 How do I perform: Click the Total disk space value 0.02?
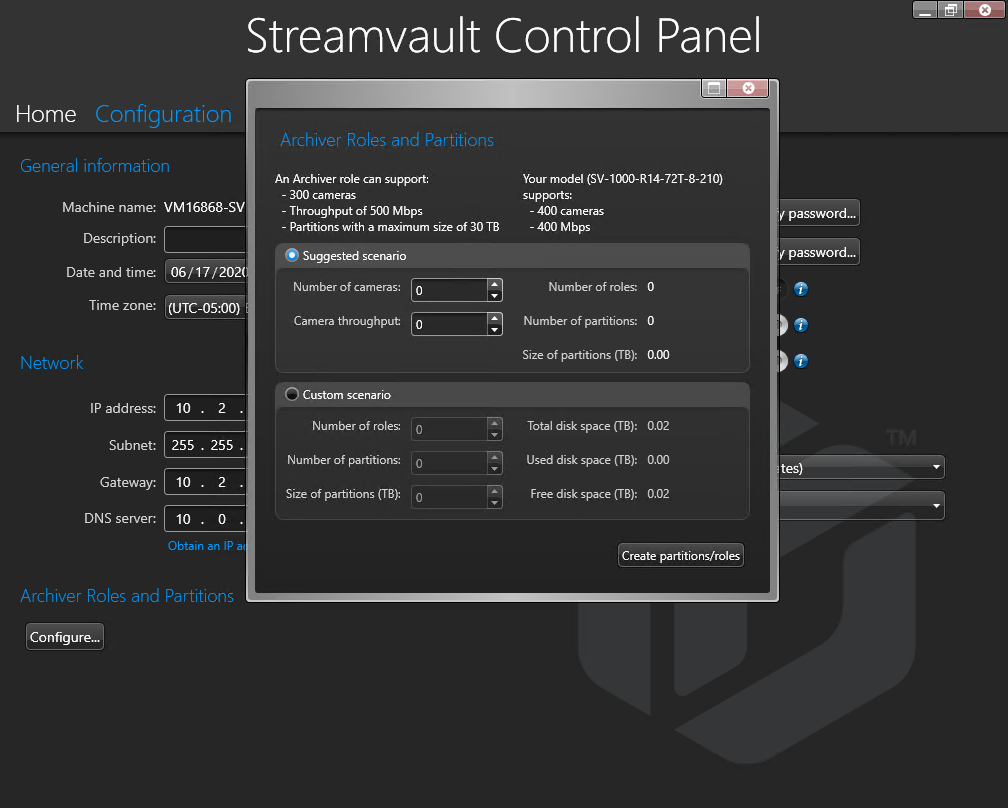tap(658, 426)
